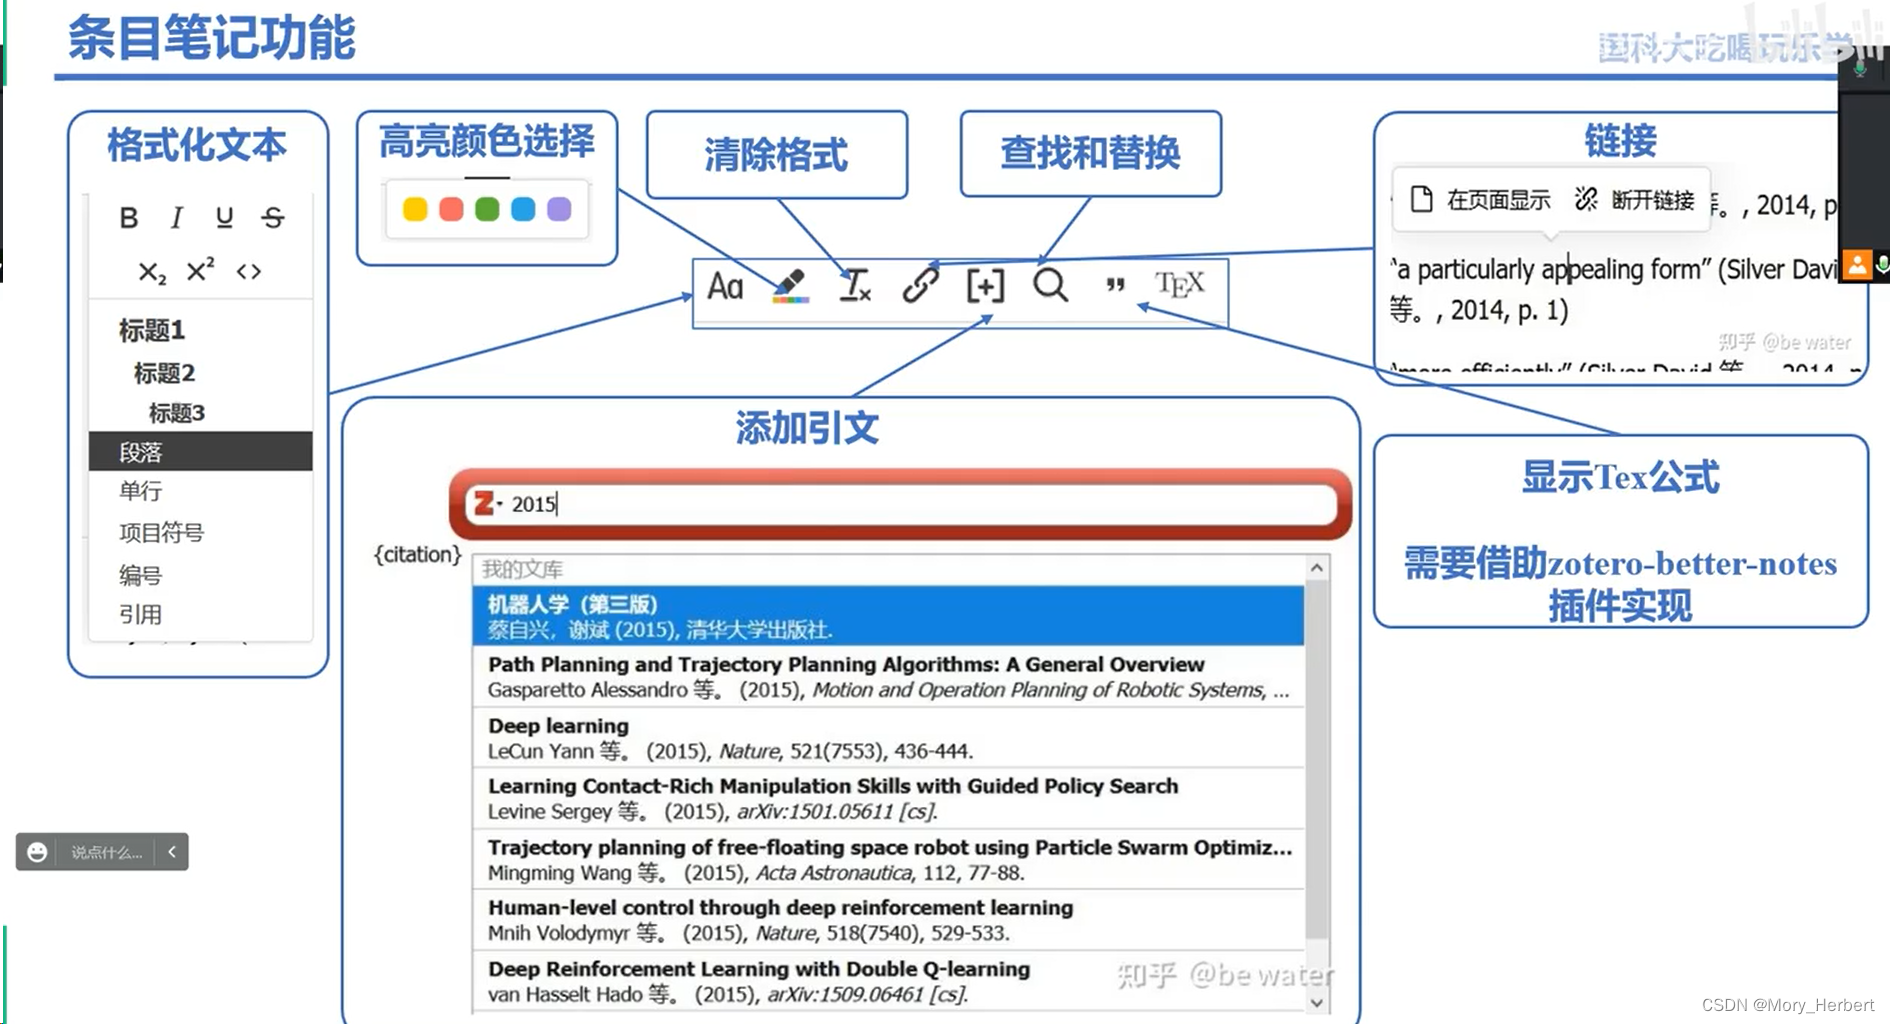Click the 我的文库 library header
1890x1024 pixels.
pyautogui.click(x=523, y=569)
